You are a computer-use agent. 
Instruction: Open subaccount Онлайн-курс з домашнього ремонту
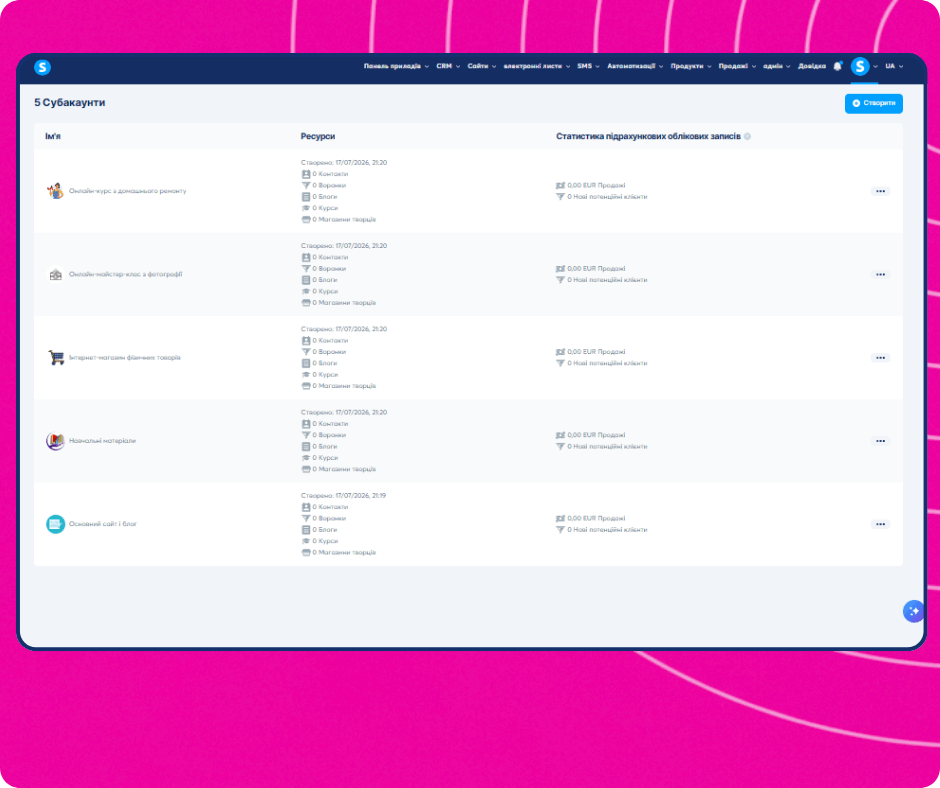128,191
